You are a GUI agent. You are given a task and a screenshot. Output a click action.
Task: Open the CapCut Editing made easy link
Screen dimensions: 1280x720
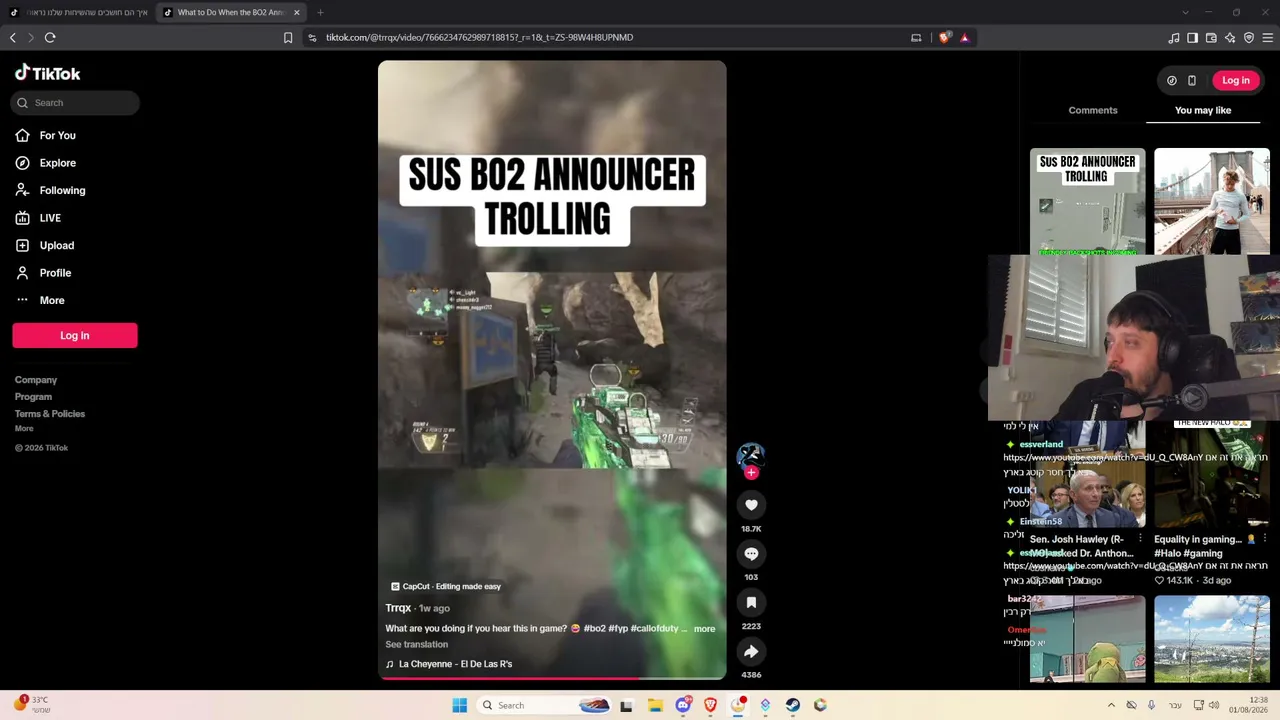[446, 587]
